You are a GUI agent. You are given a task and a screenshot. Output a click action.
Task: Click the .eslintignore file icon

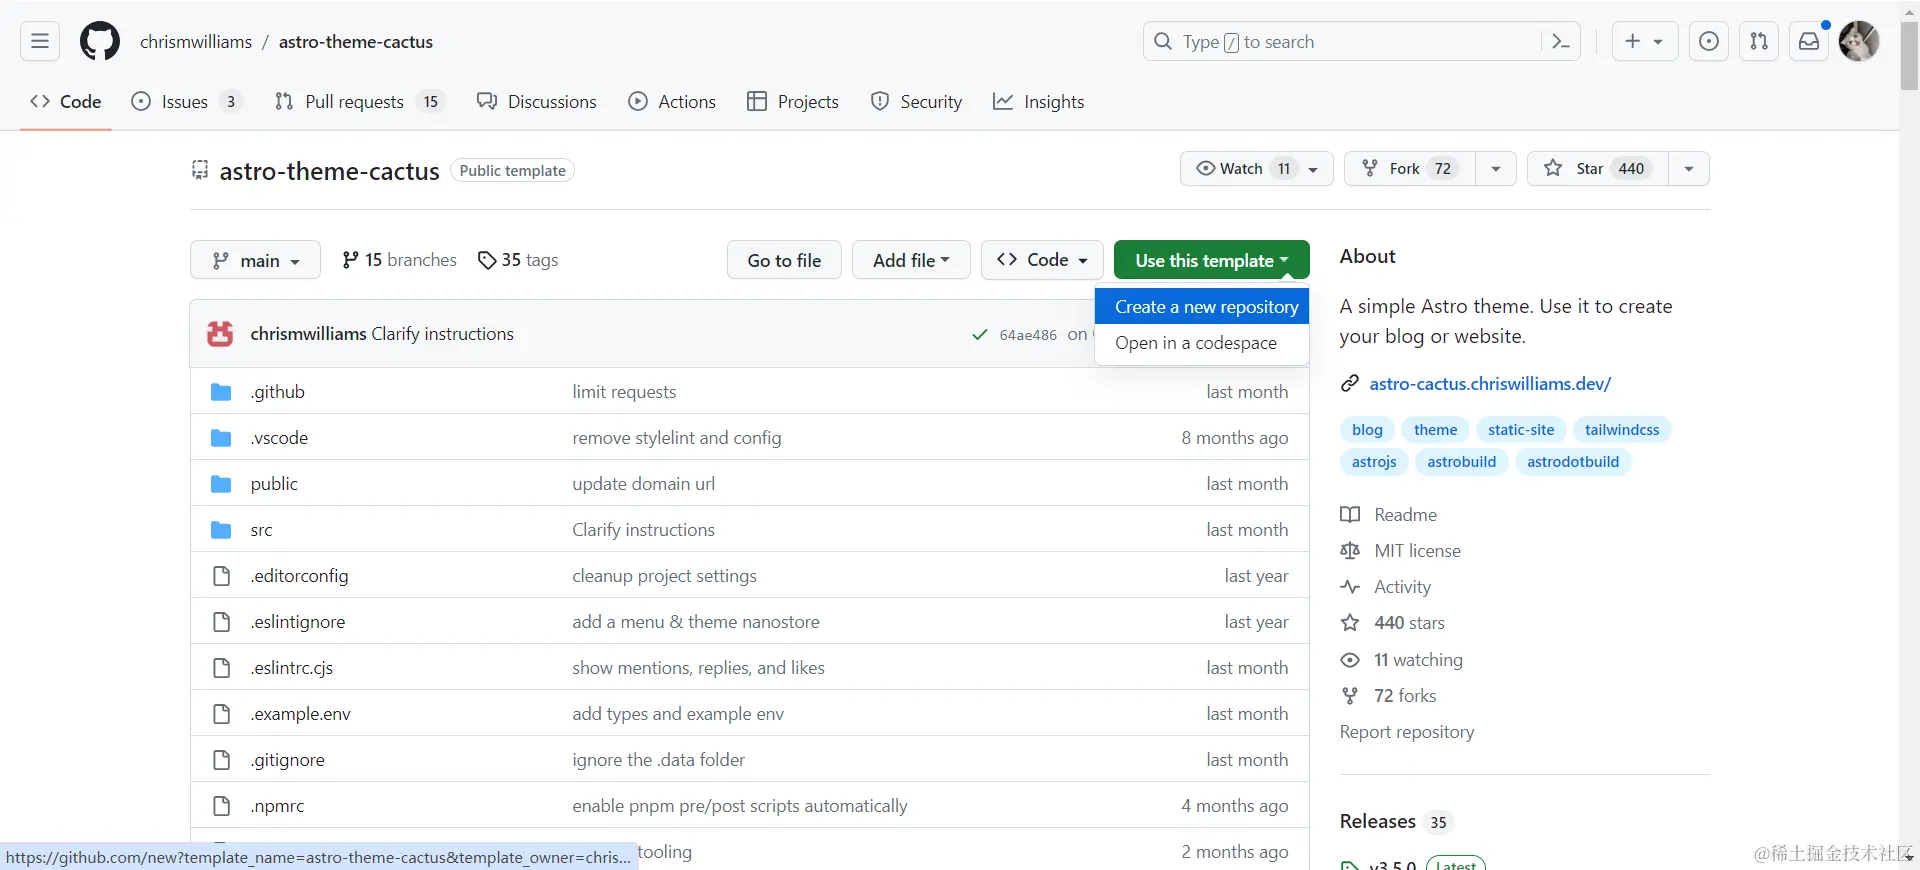pyautogui.click(x=221, y=622)
